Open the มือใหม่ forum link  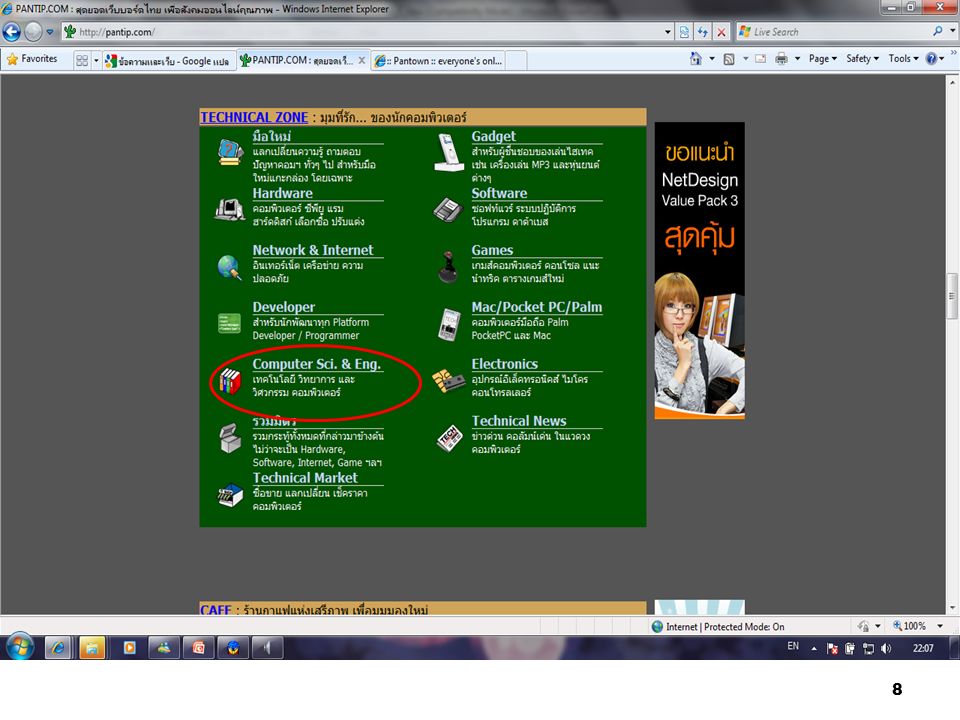[x=272, y=136]
